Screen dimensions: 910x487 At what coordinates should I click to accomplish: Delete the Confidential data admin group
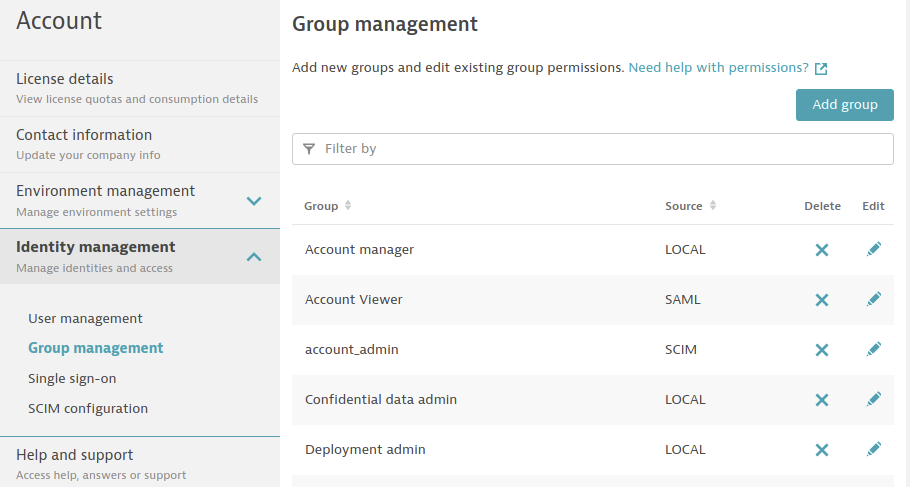tap(822, 399)
